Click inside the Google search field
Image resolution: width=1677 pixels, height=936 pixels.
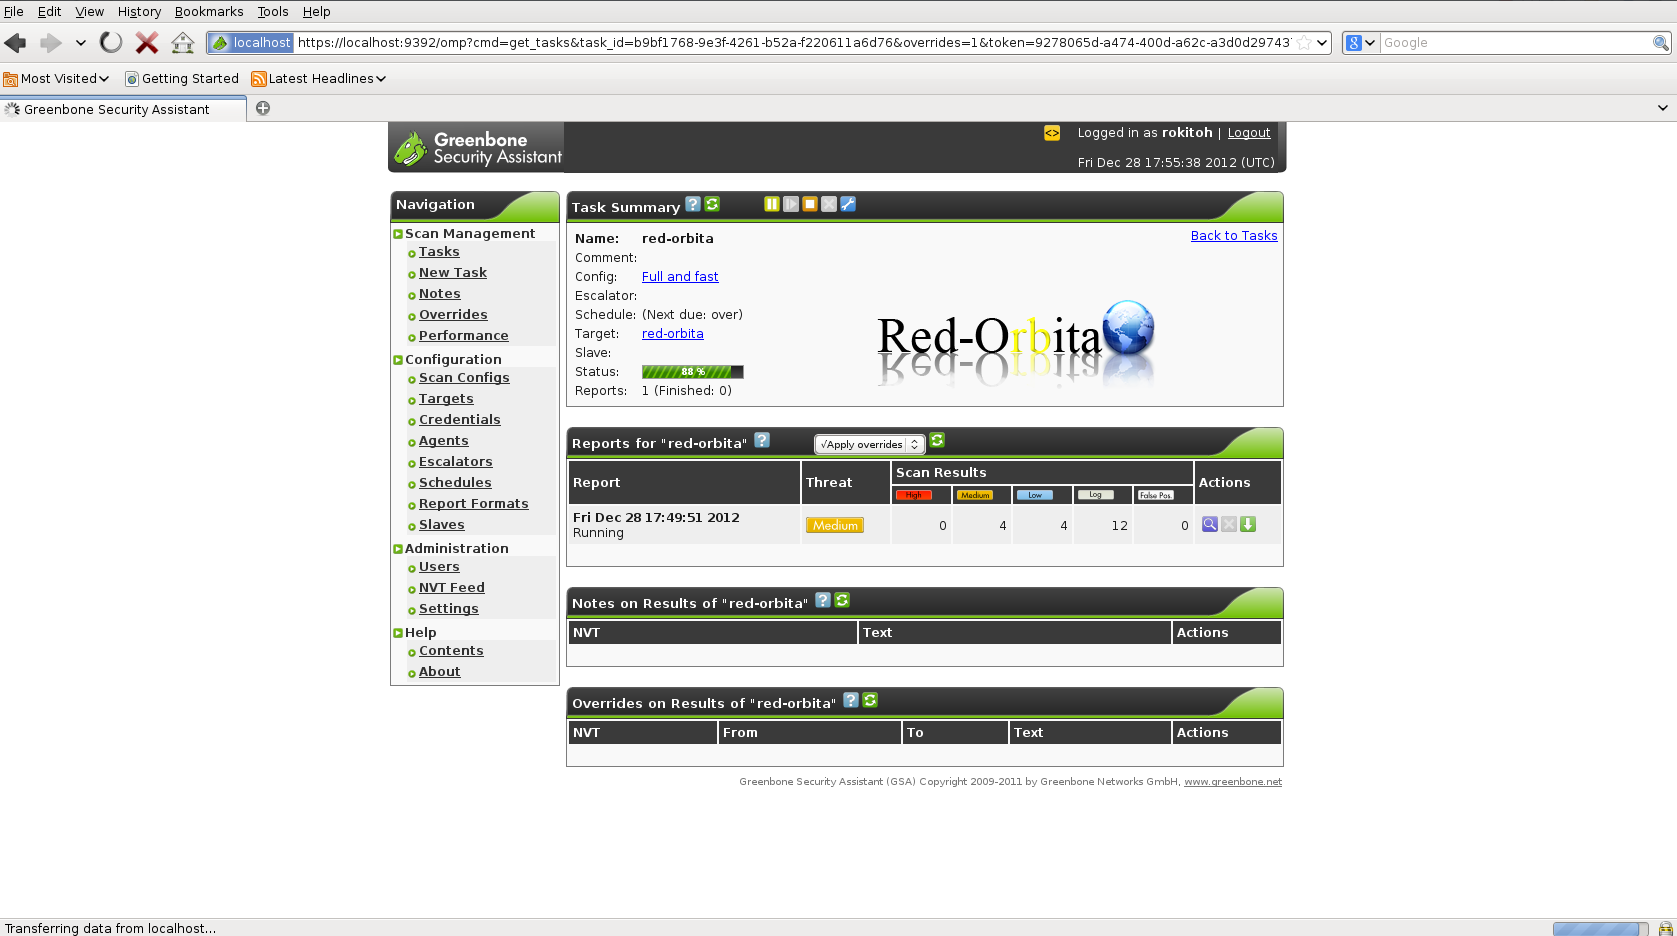click(1514, 43)
